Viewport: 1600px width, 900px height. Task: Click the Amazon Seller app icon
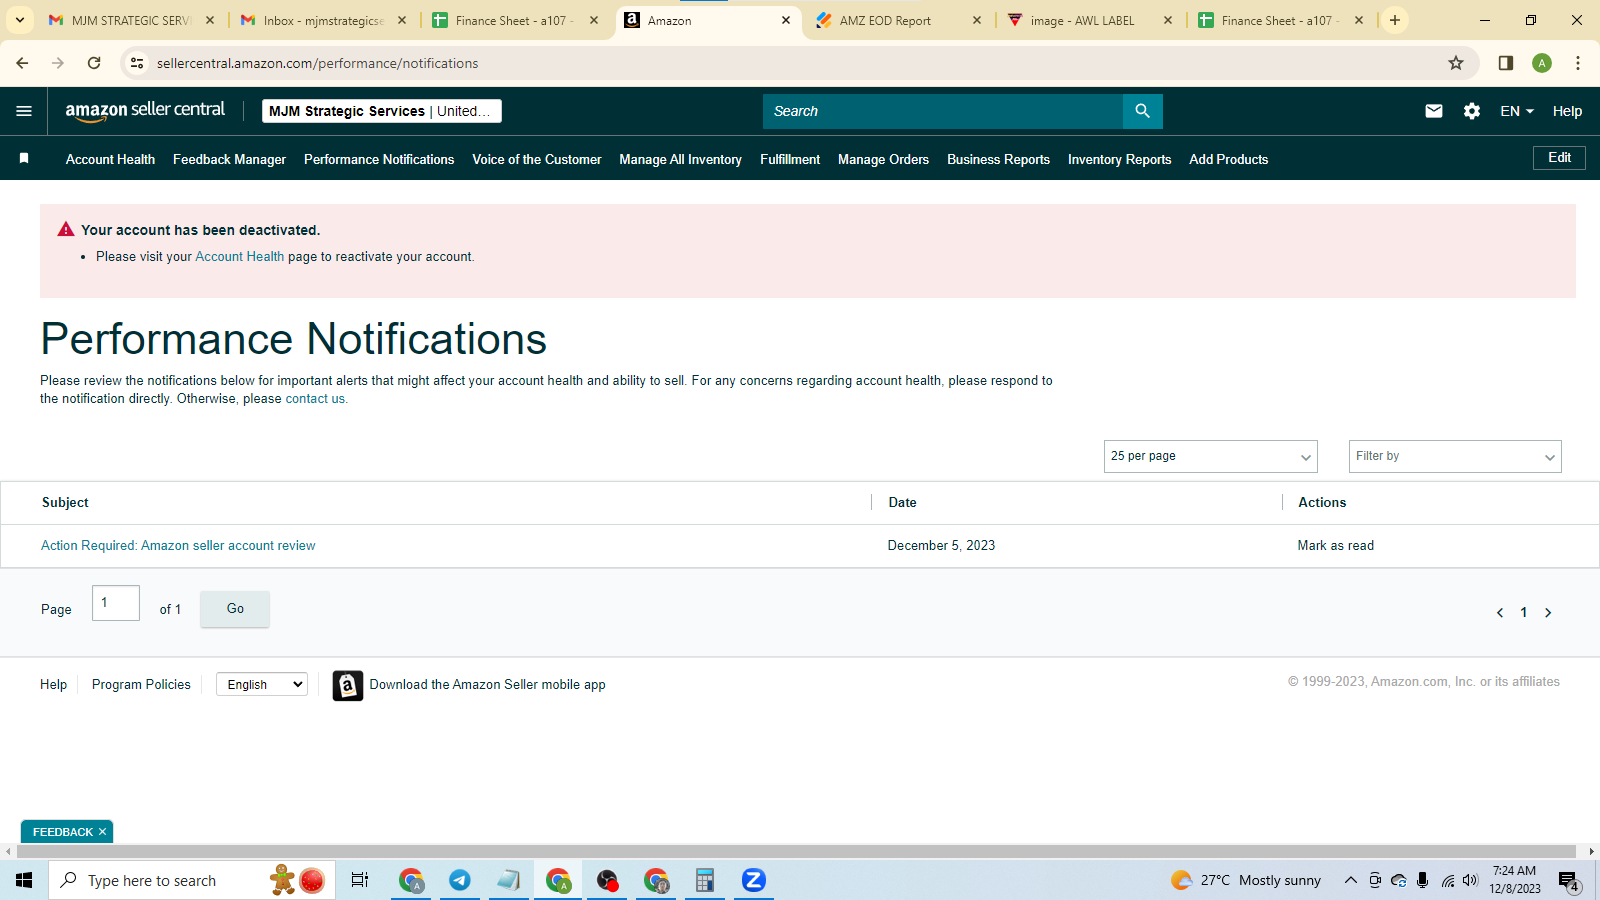click(x=348, y=685)
